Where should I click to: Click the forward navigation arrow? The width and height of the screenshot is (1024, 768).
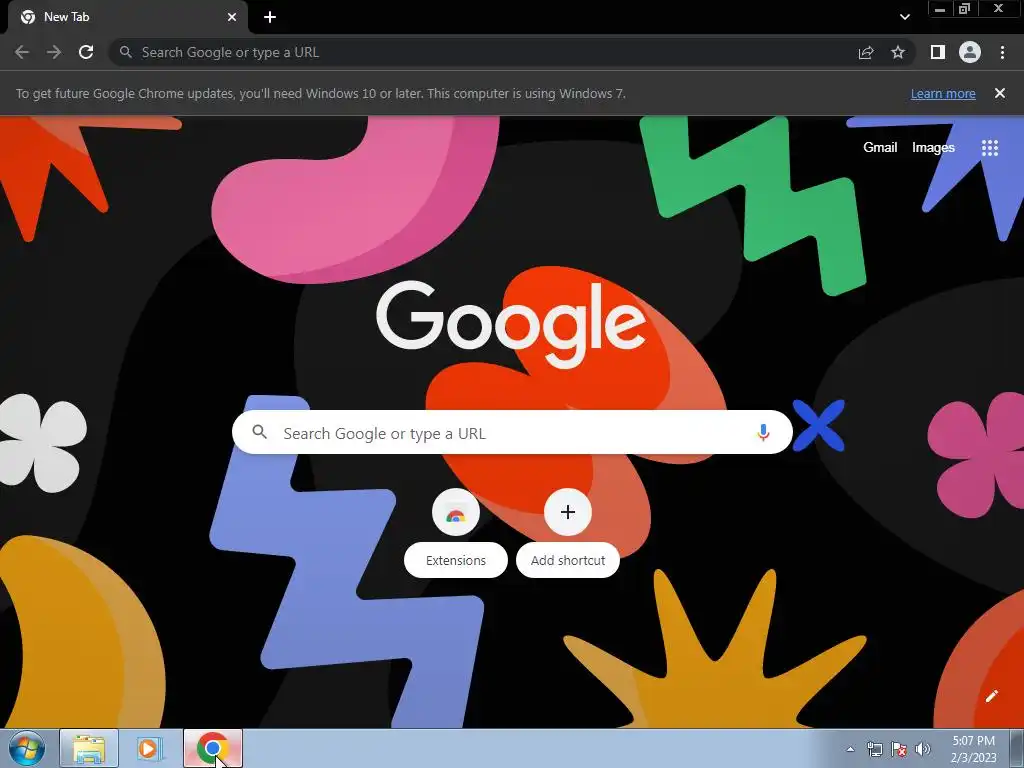click(x=54, y=52)
